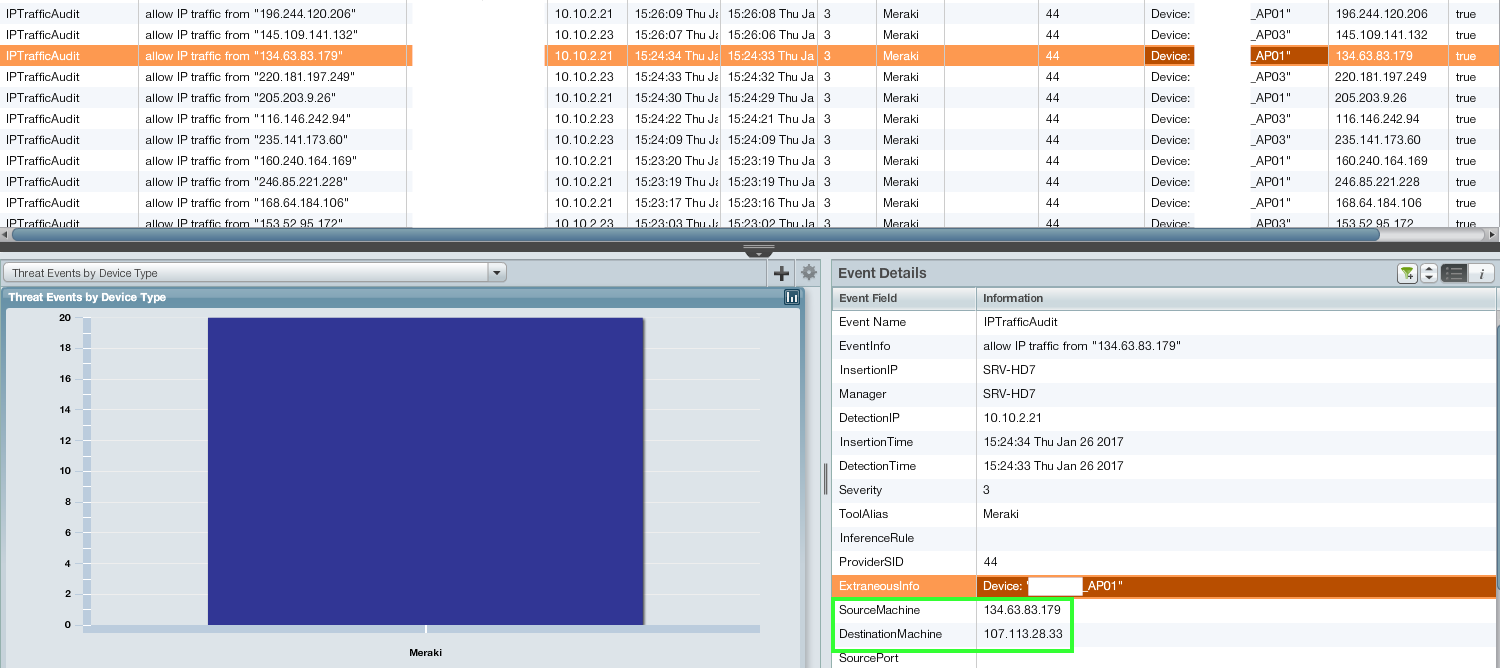Click the Device: cell in the highlighted row
1500x668 pixels.
point(1170,56)
